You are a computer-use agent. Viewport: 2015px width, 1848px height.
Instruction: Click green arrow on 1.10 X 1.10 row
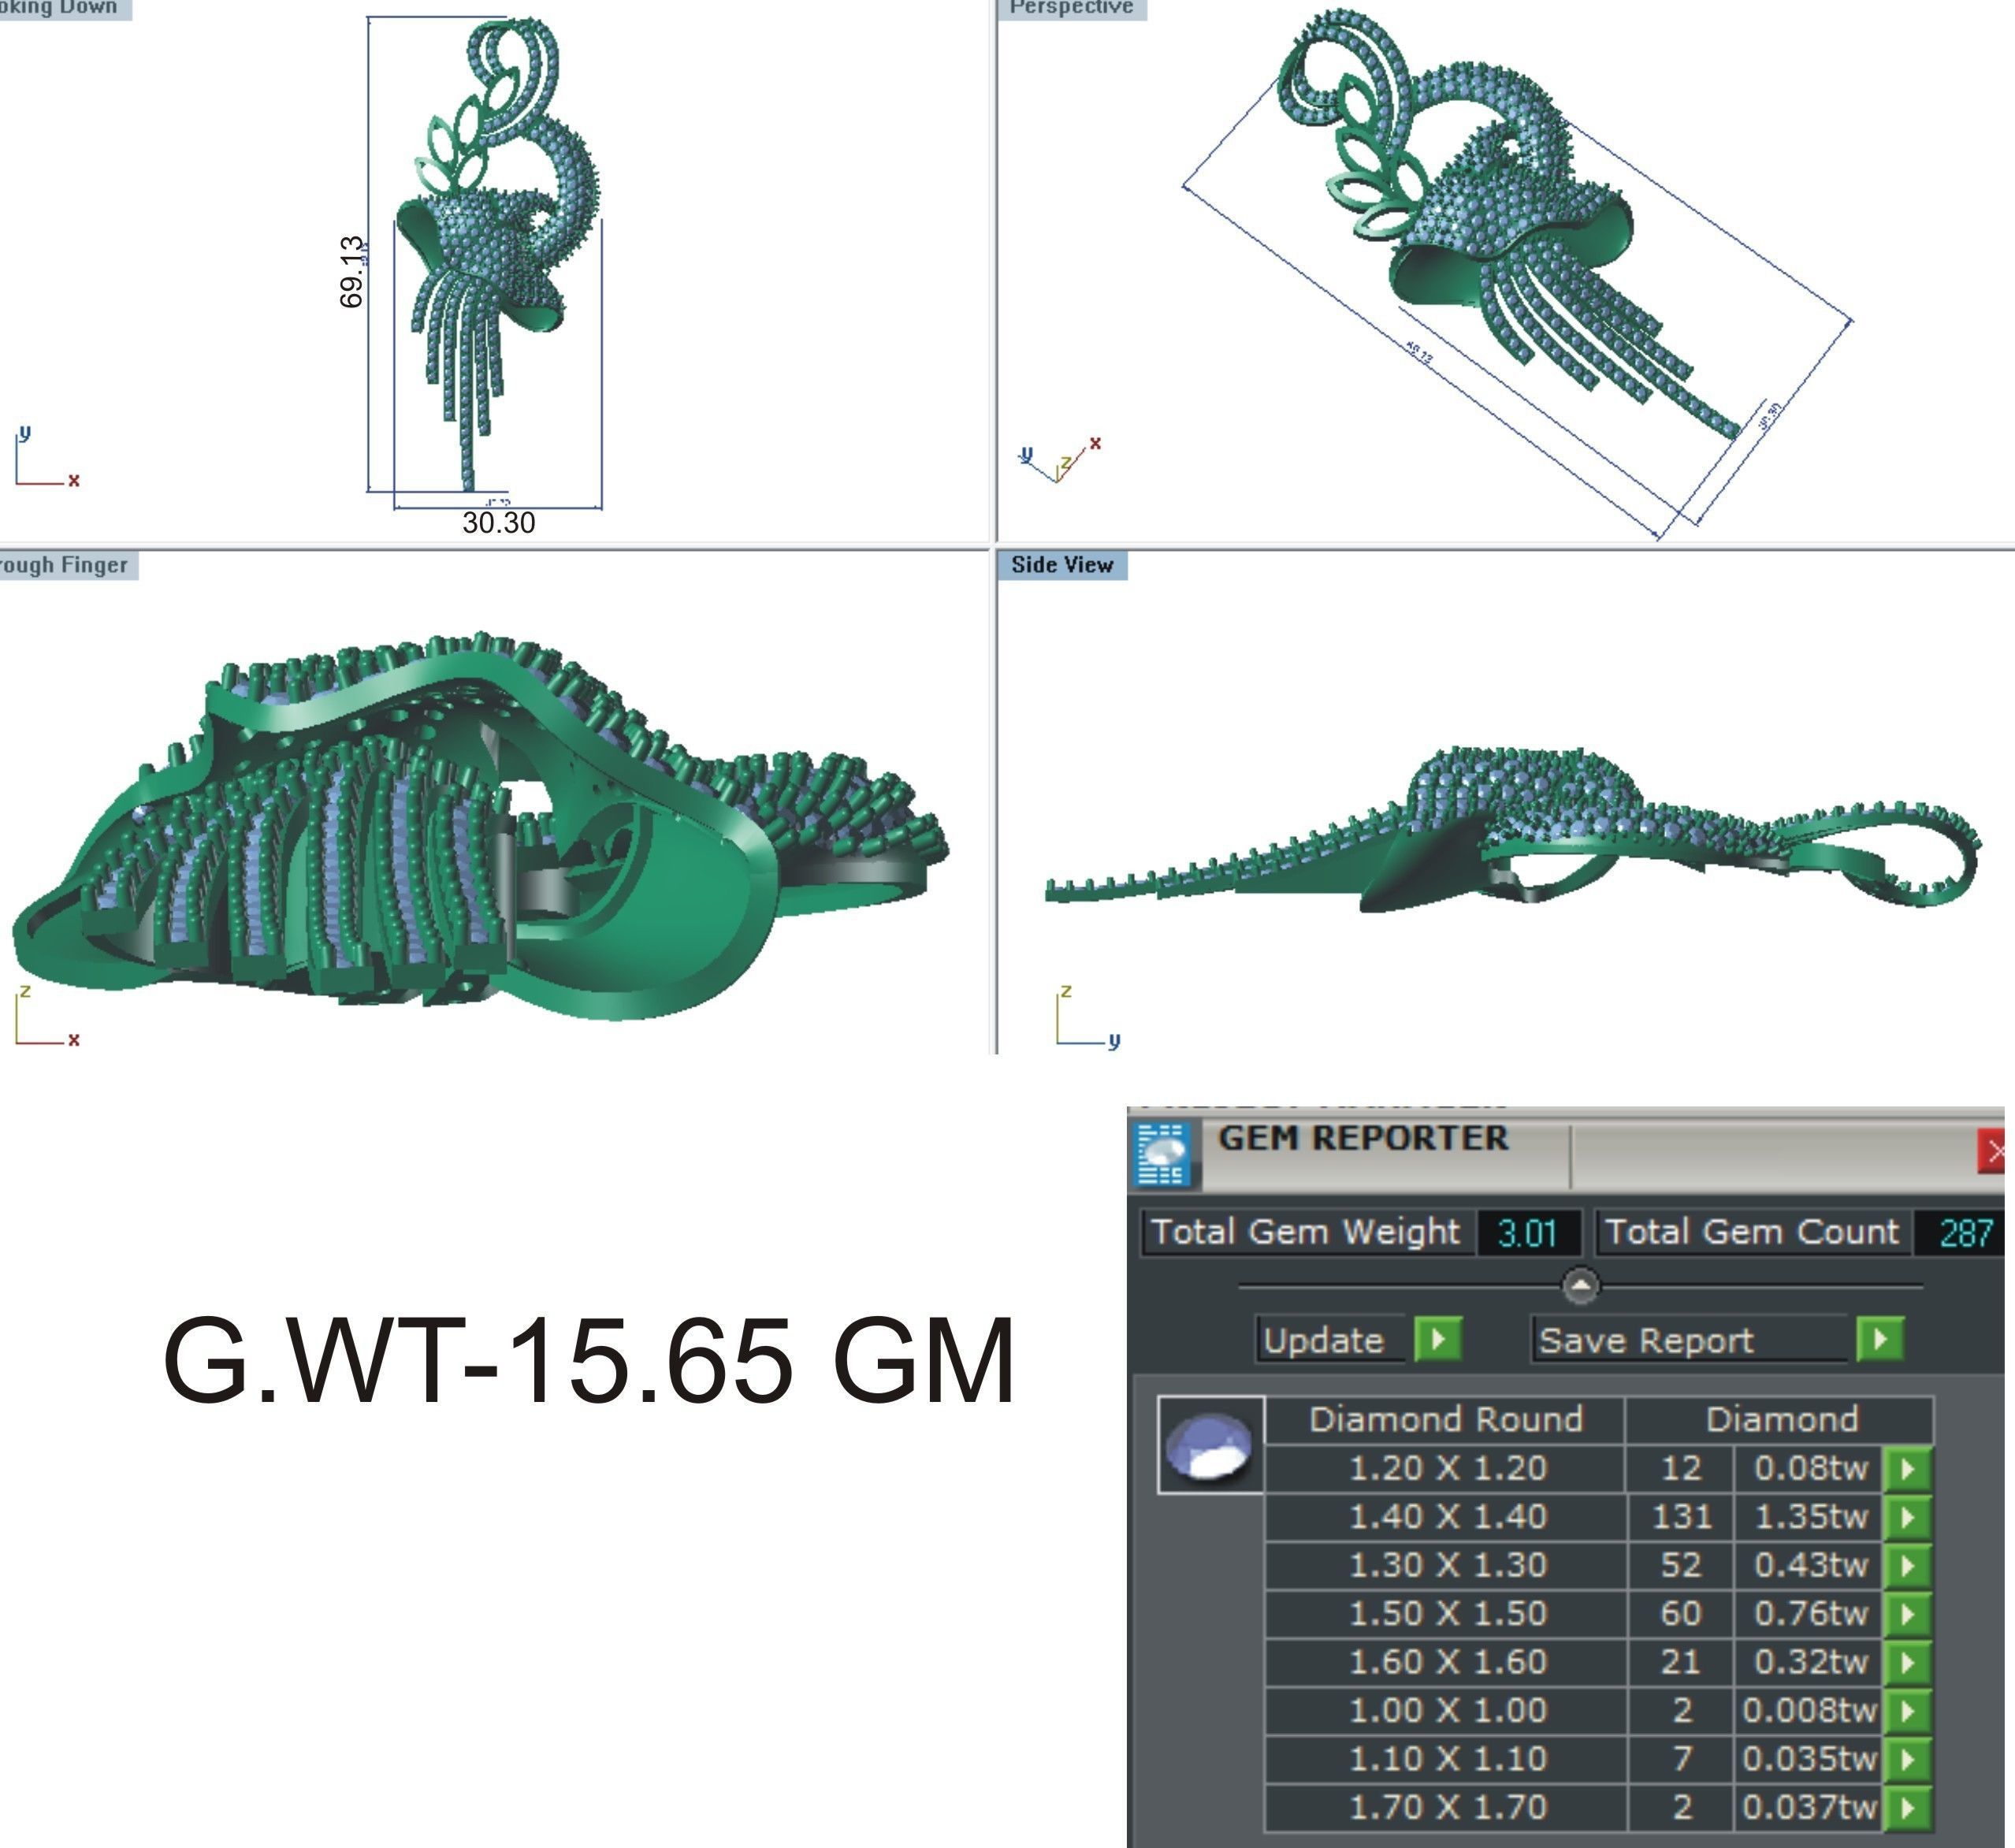(1908, 1758)
